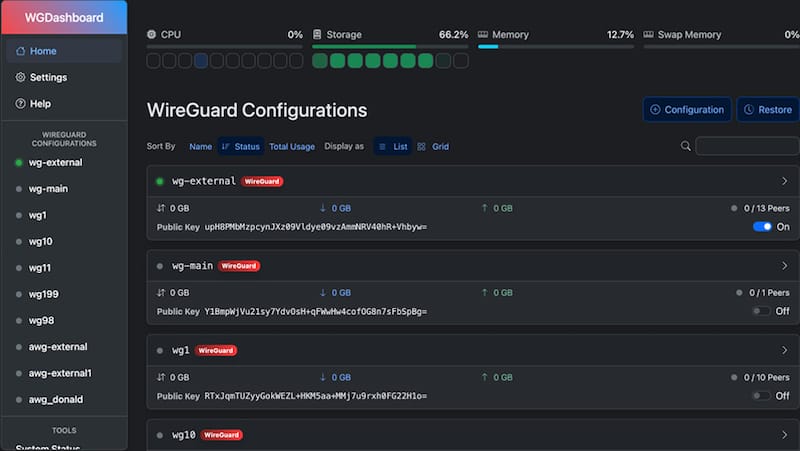Click the Help question mark icon
The image size is (800, 451).
(21, 103)
